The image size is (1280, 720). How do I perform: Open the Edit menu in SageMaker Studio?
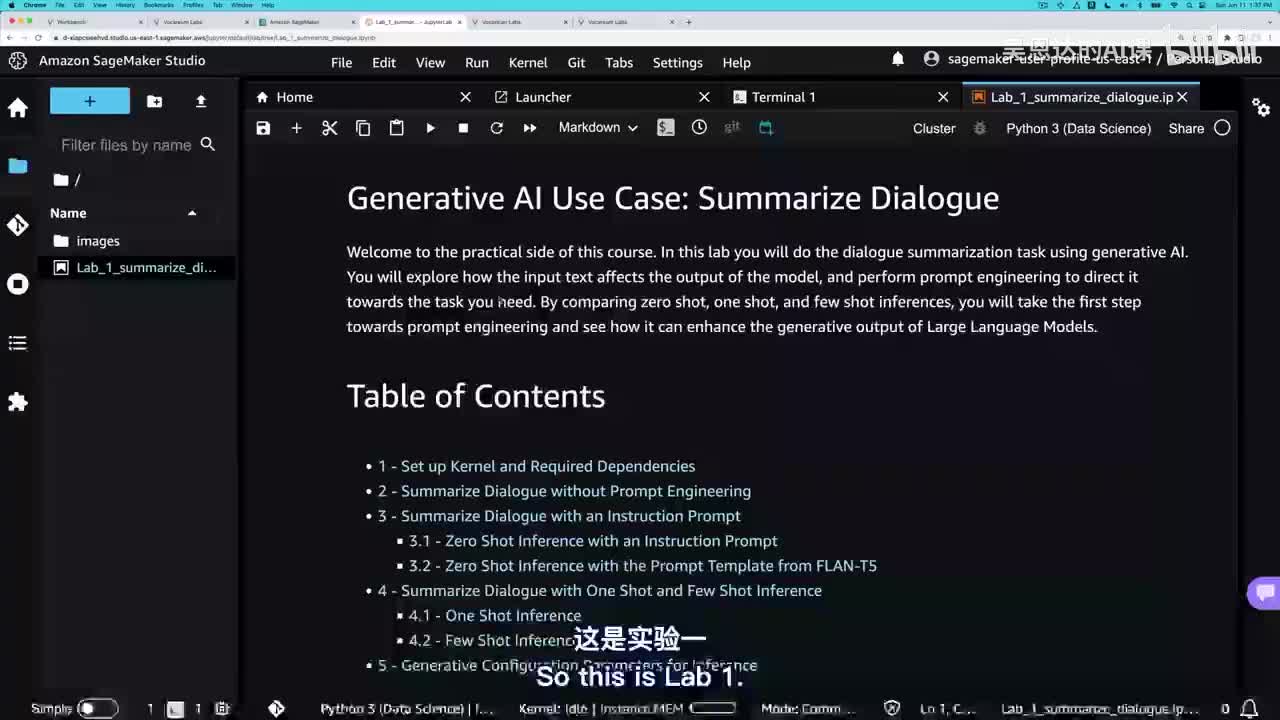point(384,62)
